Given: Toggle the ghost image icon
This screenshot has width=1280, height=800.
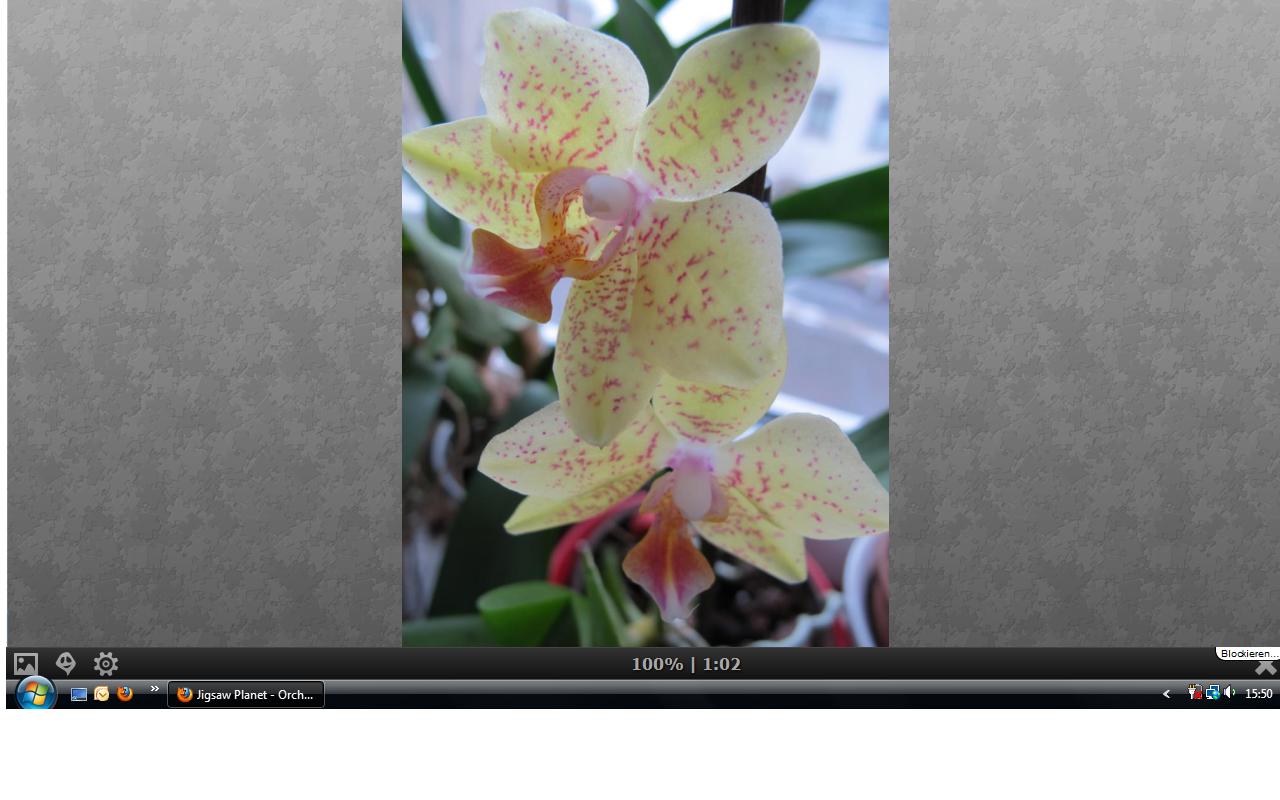Looking at the screenshot, I should (x=66, y=663).
